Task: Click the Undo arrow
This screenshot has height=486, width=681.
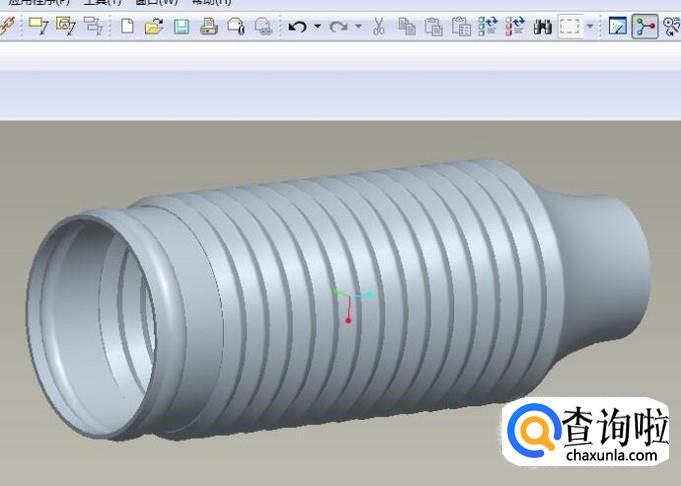Action: [297, 27]
